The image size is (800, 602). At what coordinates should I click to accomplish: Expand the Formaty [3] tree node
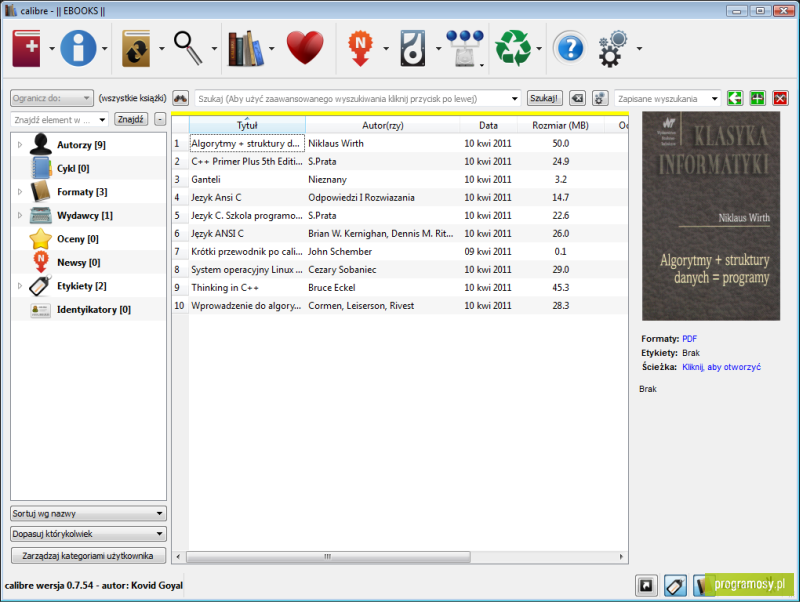click(20, 192)
